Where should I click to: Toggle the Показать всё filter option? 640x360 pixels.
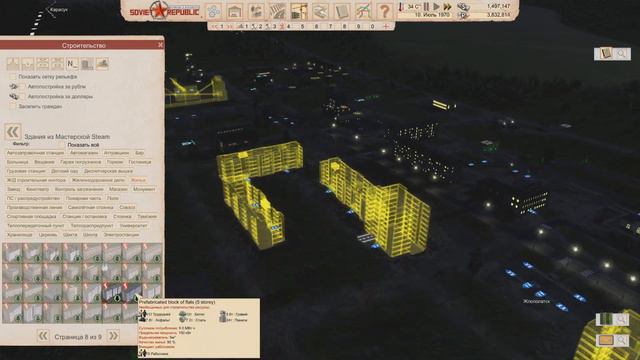click(x=83, y=145)
